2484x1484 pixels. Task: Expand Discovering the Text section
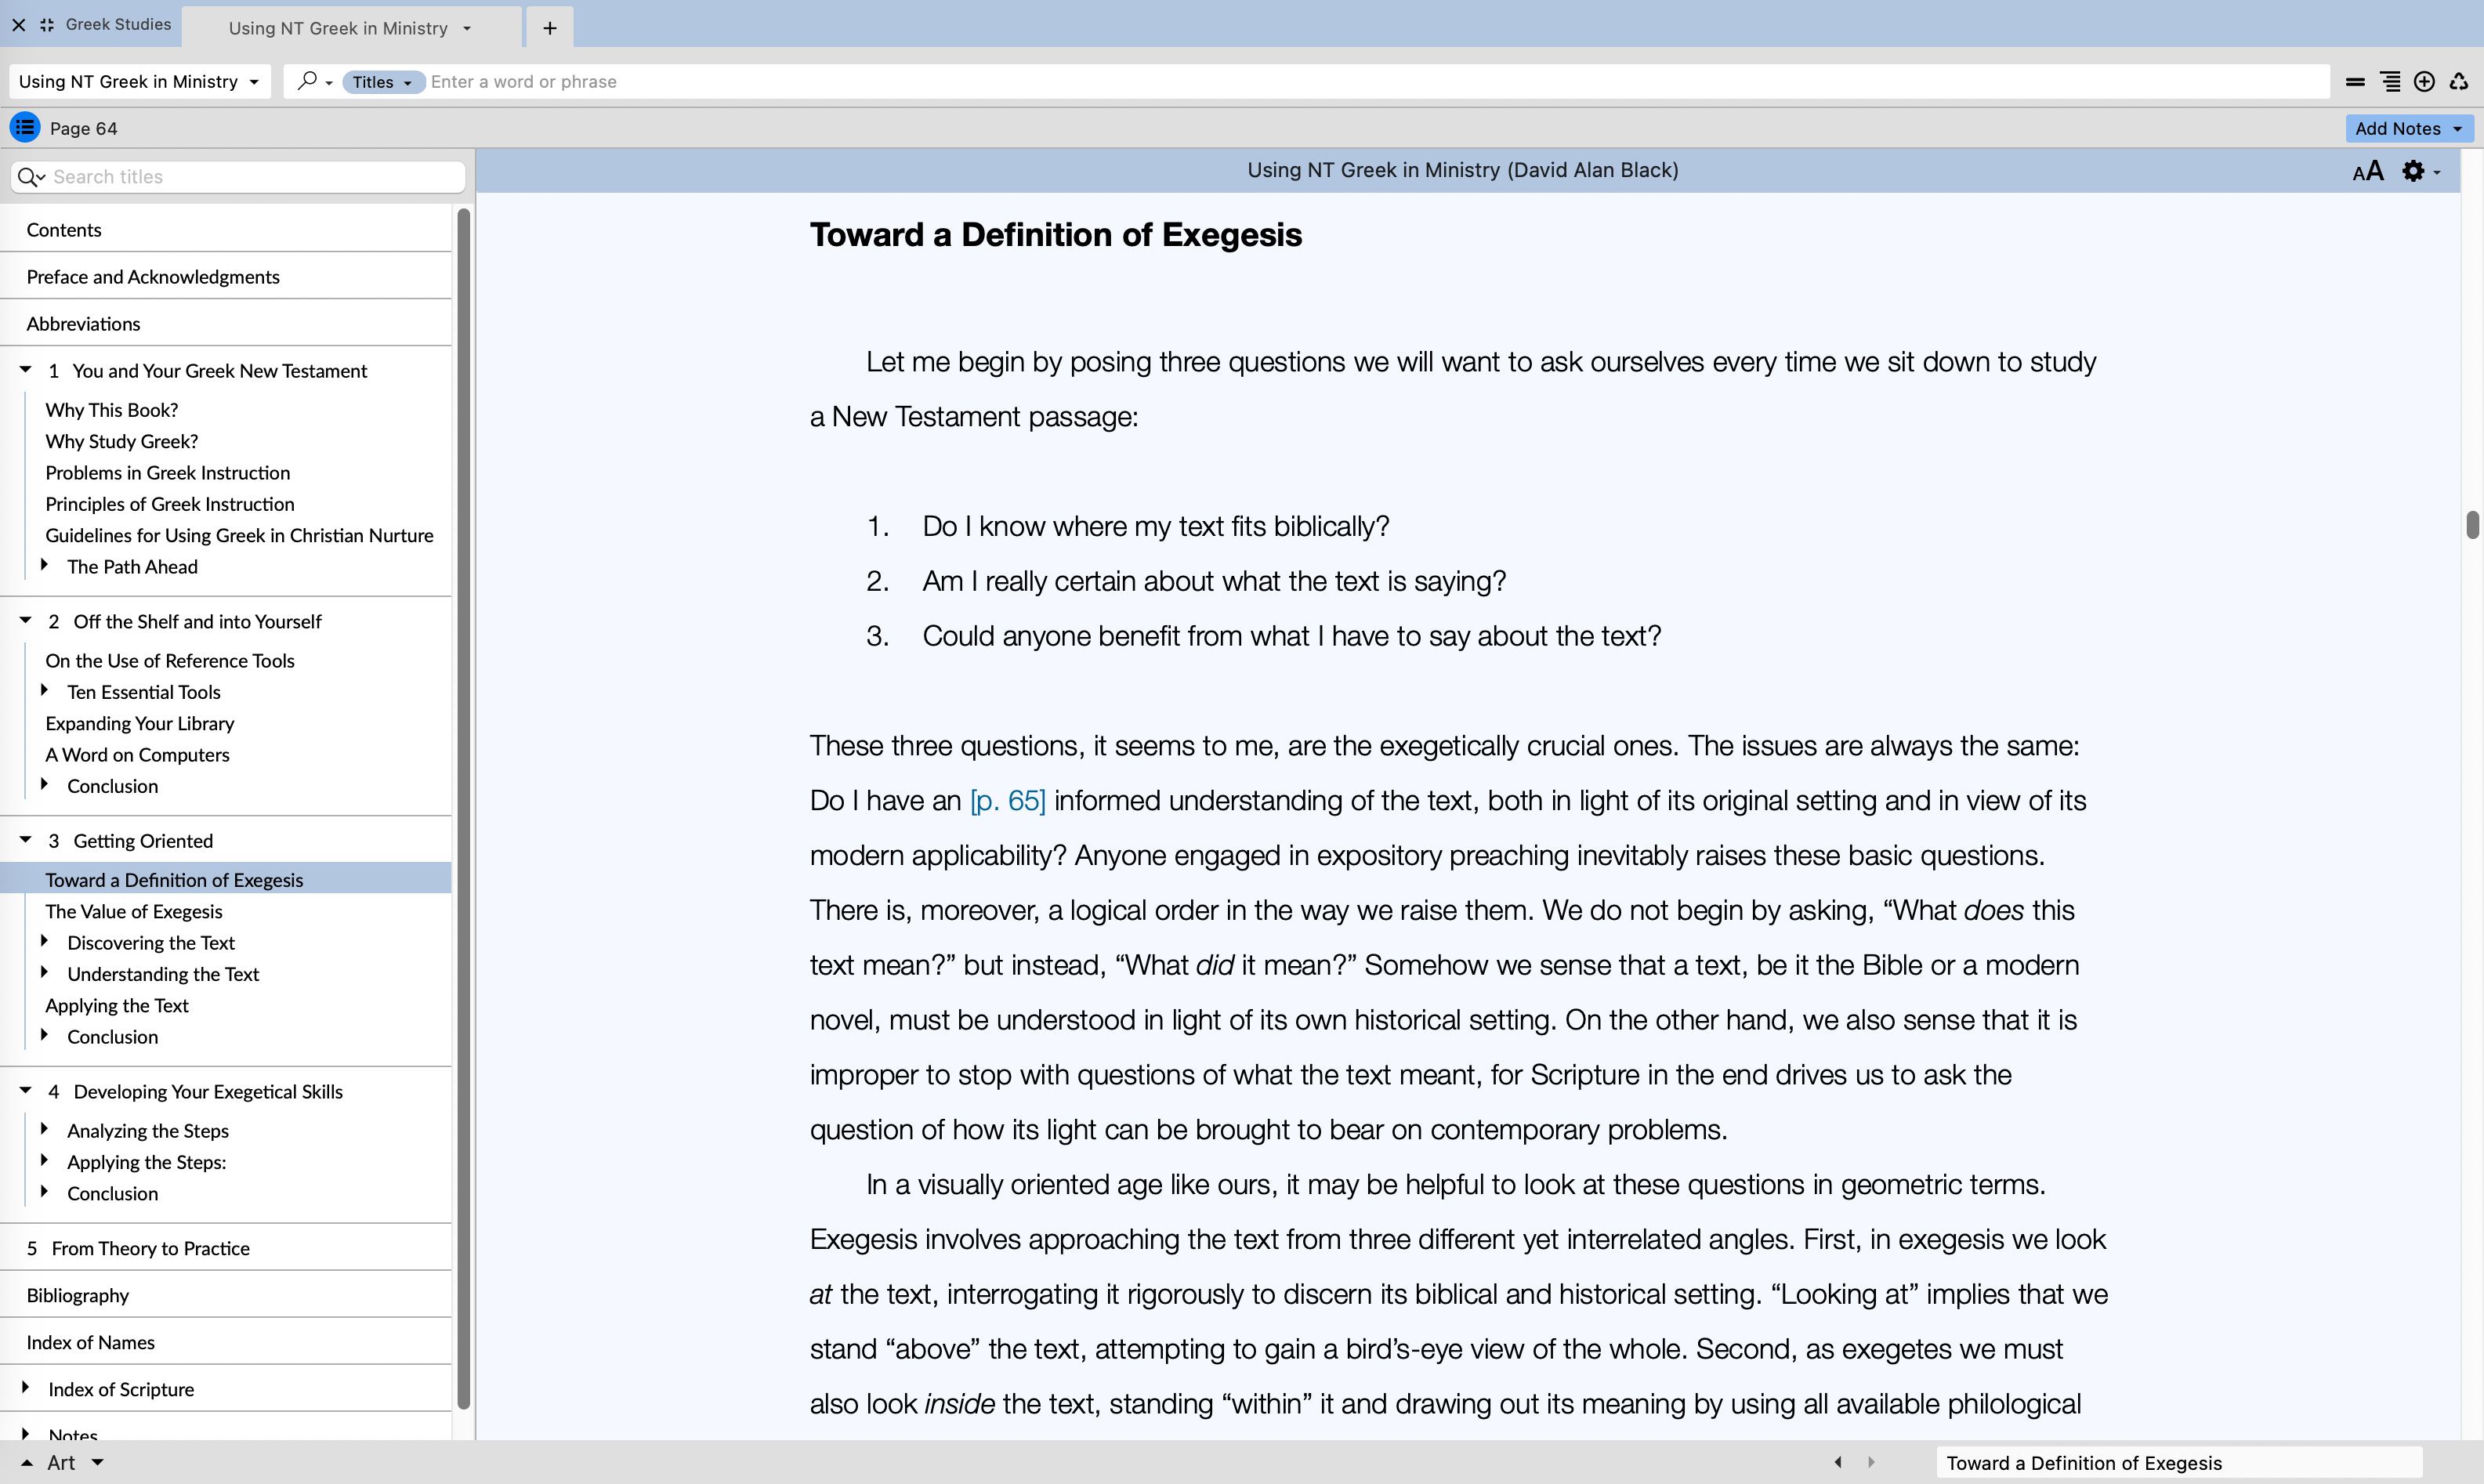click(x=45, y=941)
